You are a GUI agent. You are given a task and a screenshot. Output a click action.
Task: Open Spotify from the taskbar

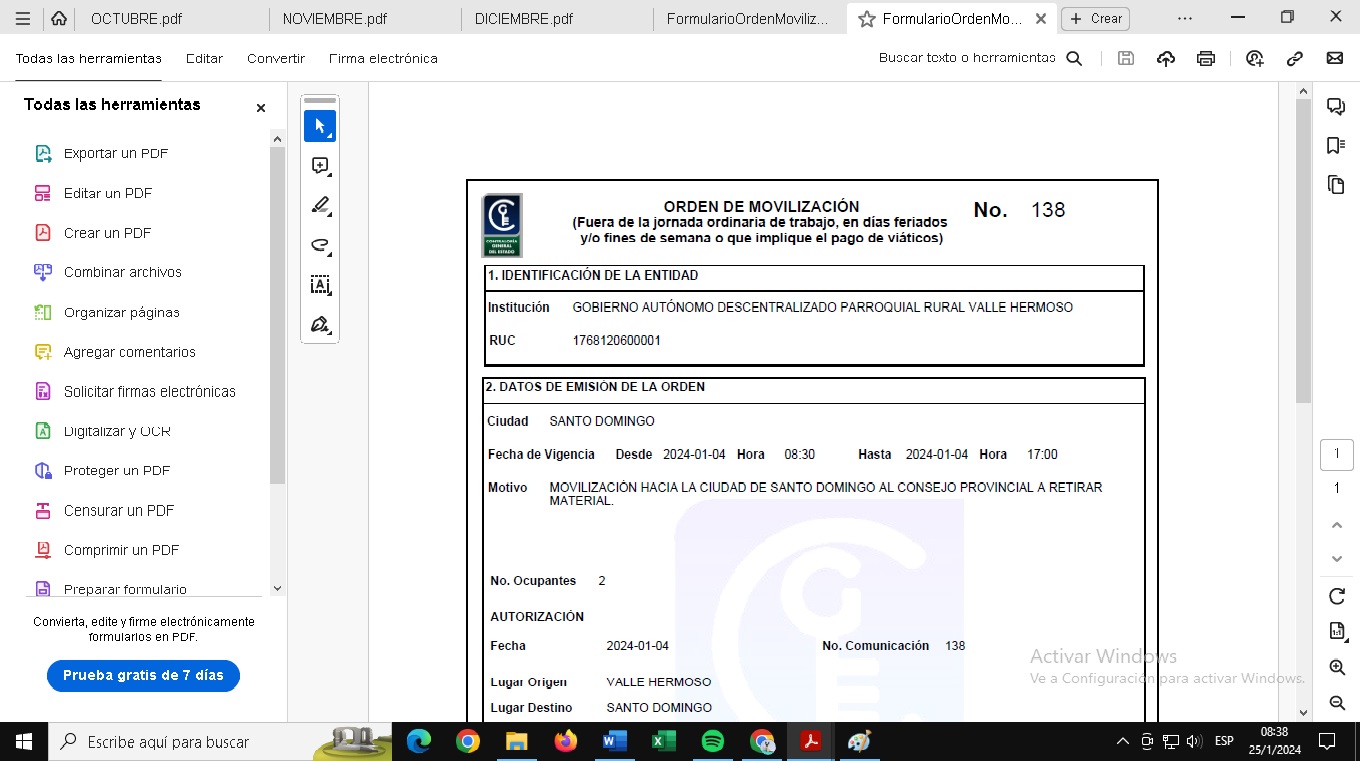pyautogui.click(x=712, y=742)
